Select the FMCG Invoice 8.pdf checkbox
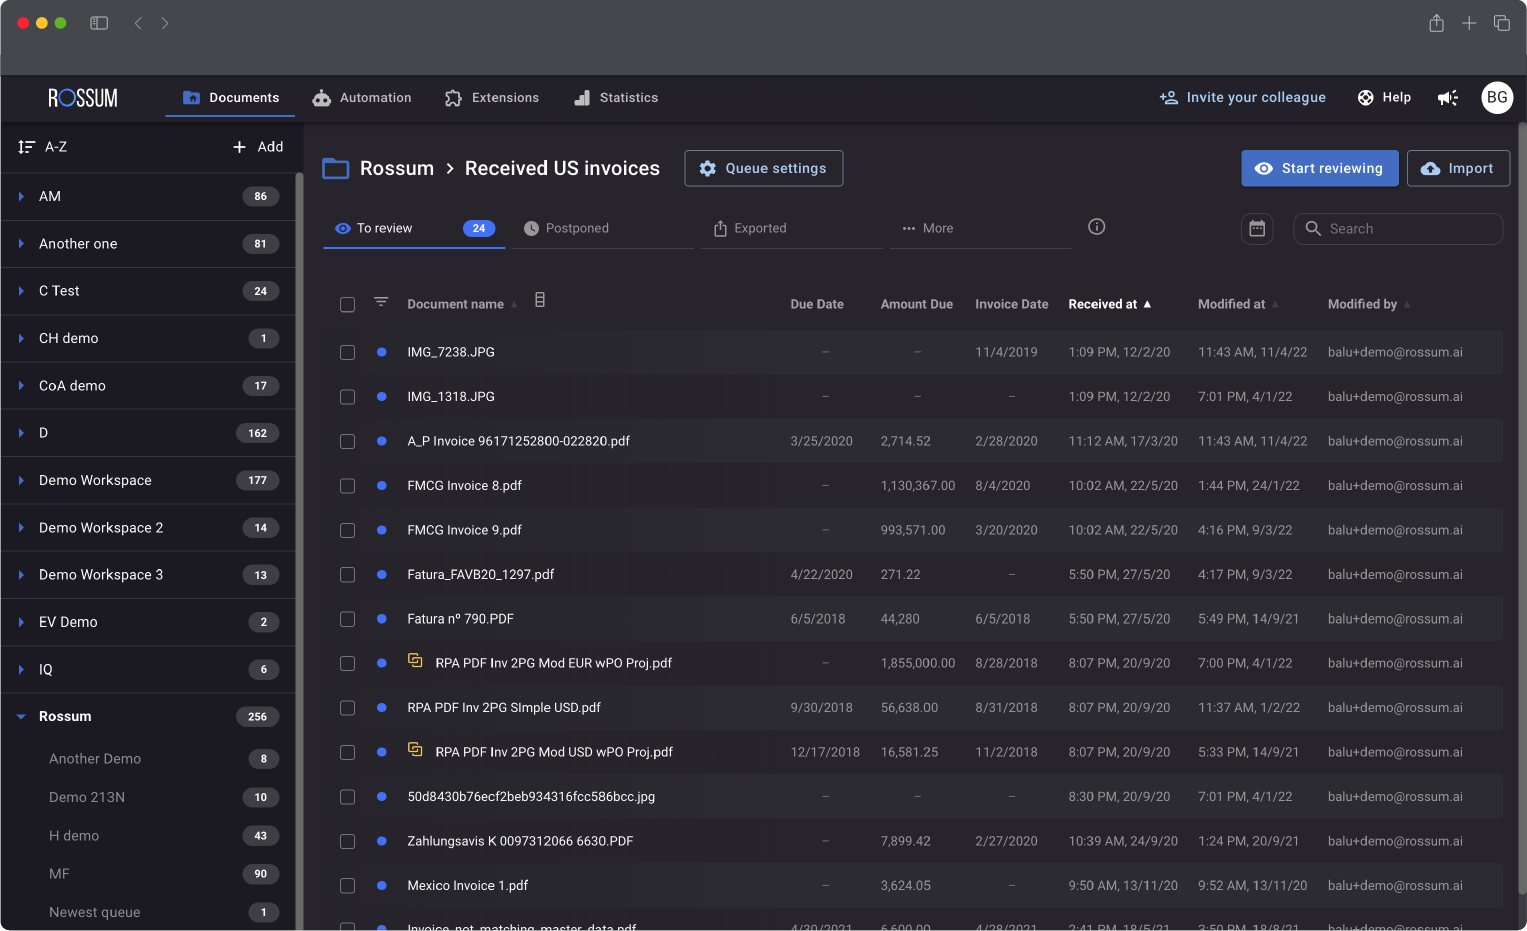This screenshot has width=1527, height=931. (x=347, y=486)
